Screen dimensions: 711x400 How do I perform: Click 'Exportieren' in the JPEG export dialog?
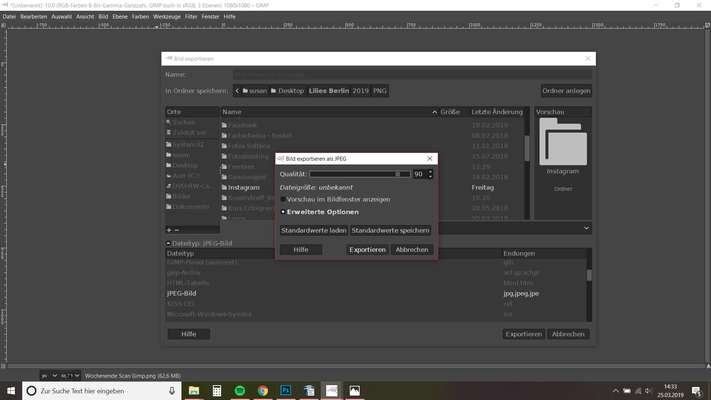pos(367,249)
